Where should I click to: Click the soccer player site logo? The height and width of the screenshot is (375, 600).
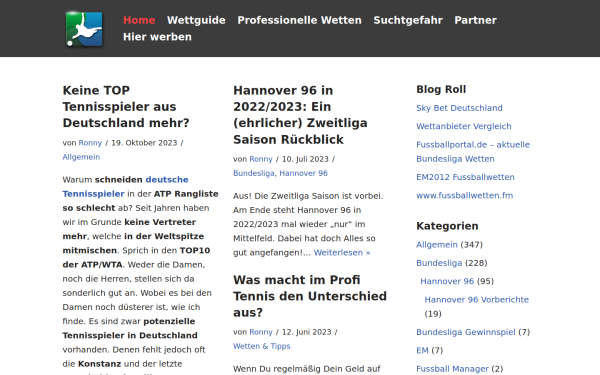[x=84, y=29]
